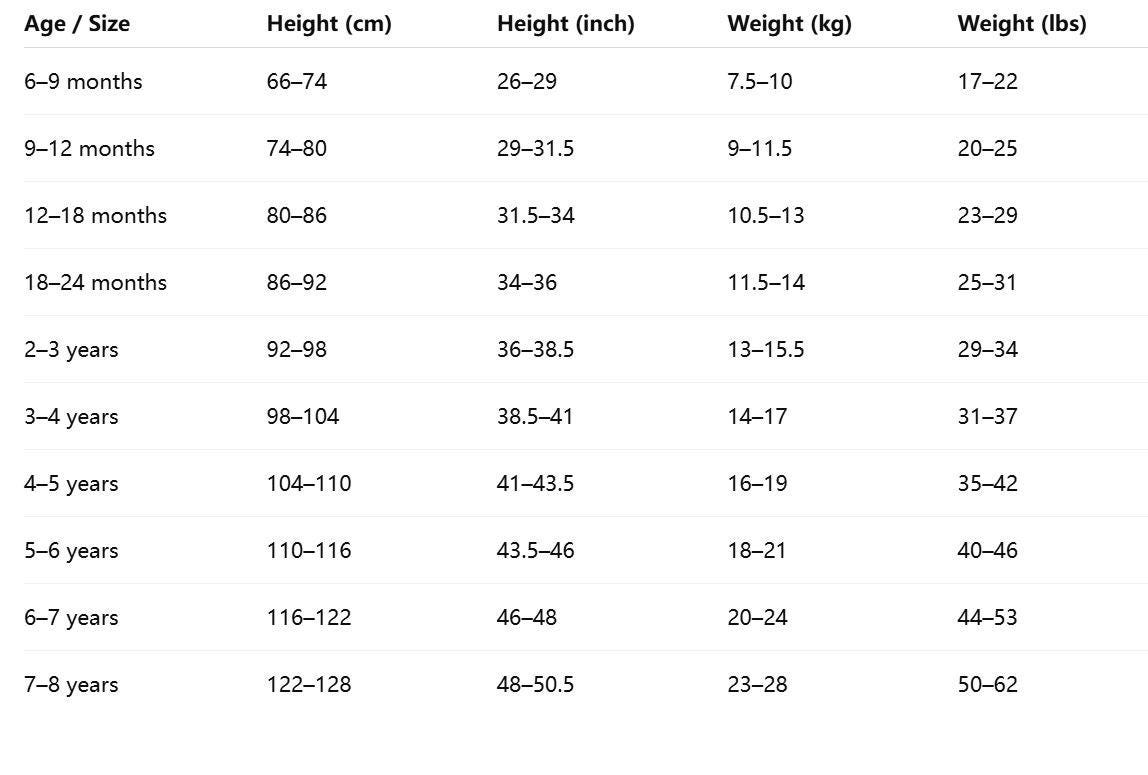Click the 41–43.5 inch height cell
The image size is (1148, 775).
click(x=535, y=483)
